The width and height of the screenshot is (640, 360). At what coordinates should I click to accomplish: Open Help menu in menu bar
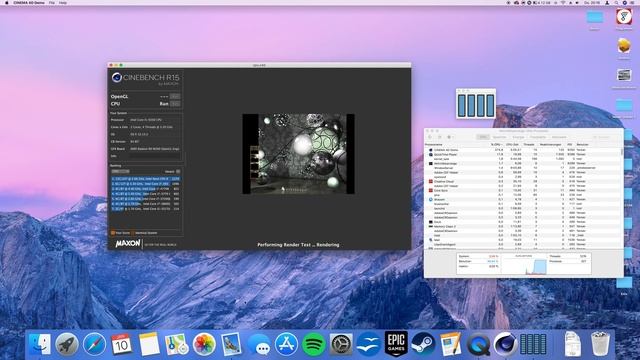[62, 2]
